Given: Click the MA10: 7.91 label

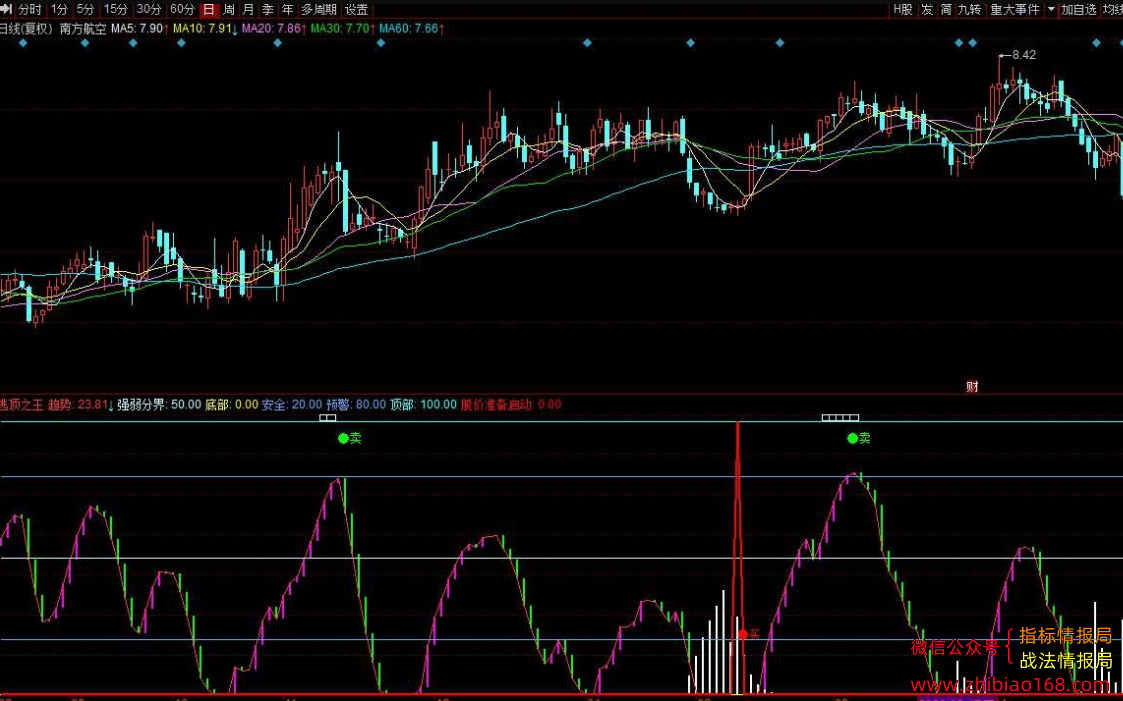Looking at the screenshot, I should coord(206,29).
